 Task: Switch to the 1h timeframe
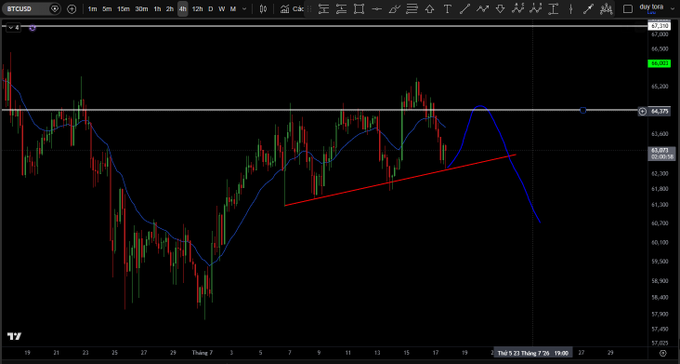pyautogui.click(x=157, y=9)
